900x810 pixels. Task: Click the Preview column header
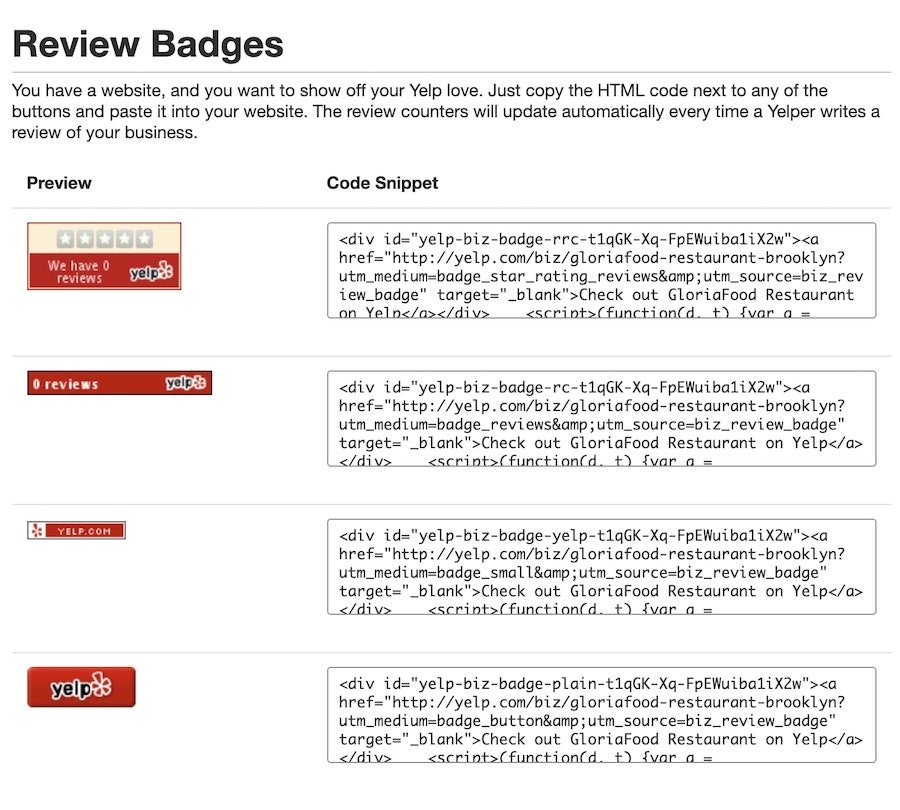click(x=59, y=183)
